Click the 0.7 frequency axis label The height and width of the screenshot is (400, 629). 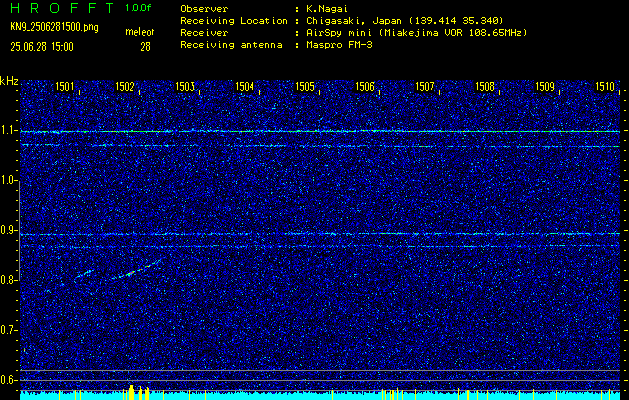(x=7, y=330)
